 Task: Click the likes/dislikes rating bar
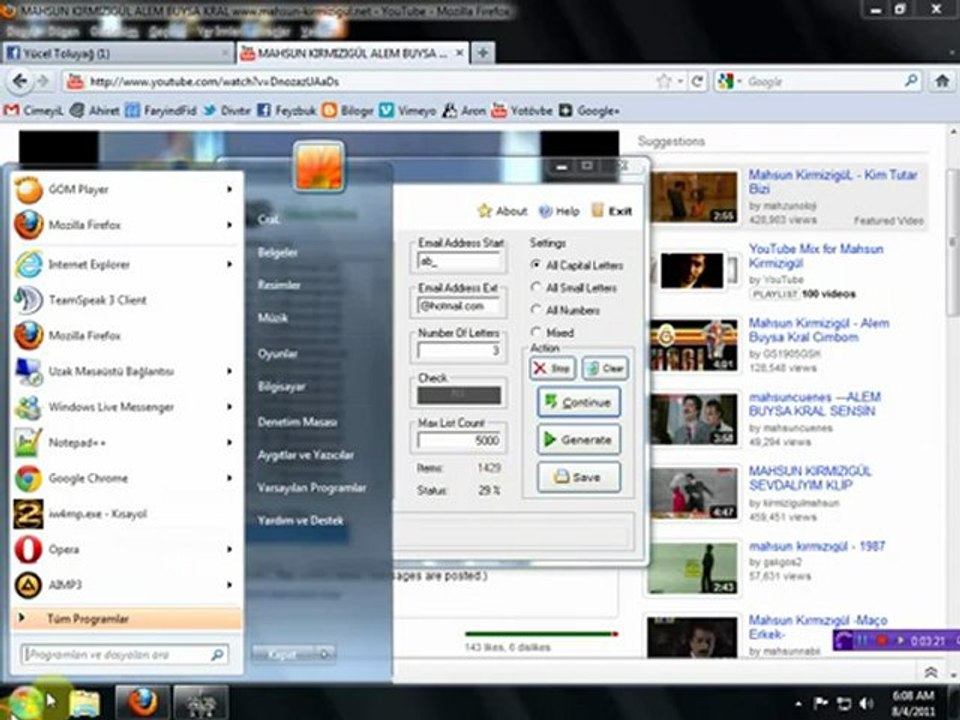click(541, 634)
